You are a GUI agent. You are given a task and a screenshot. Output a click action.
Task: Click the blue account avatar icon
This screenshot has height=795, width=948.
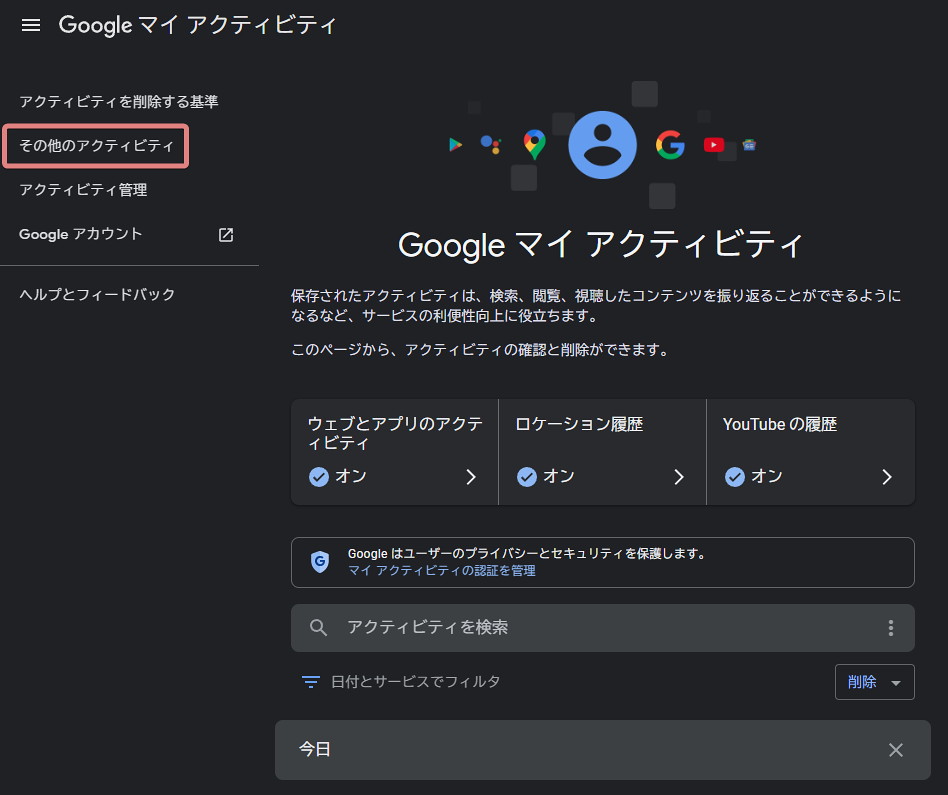point(602,145)
